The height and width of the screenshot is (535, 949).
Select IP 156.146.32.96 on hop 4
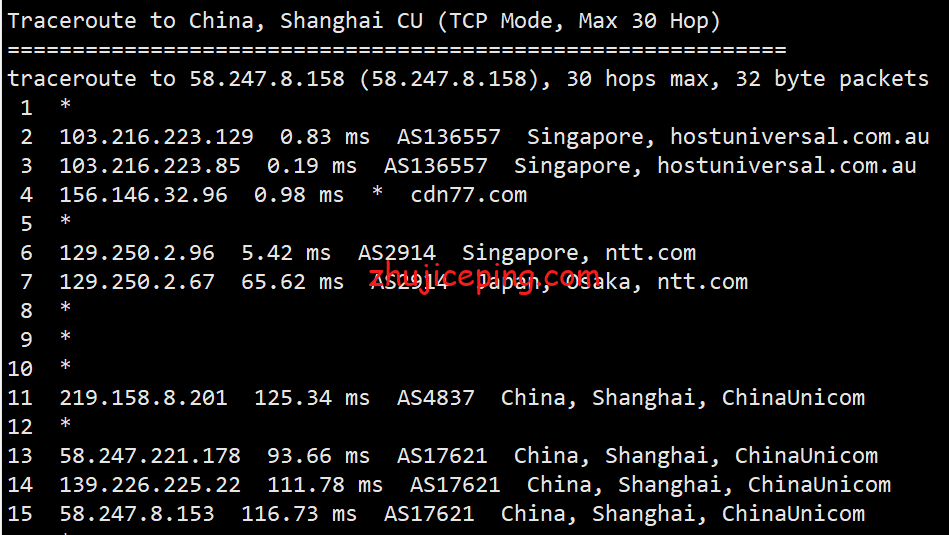(x=143, y=195)
